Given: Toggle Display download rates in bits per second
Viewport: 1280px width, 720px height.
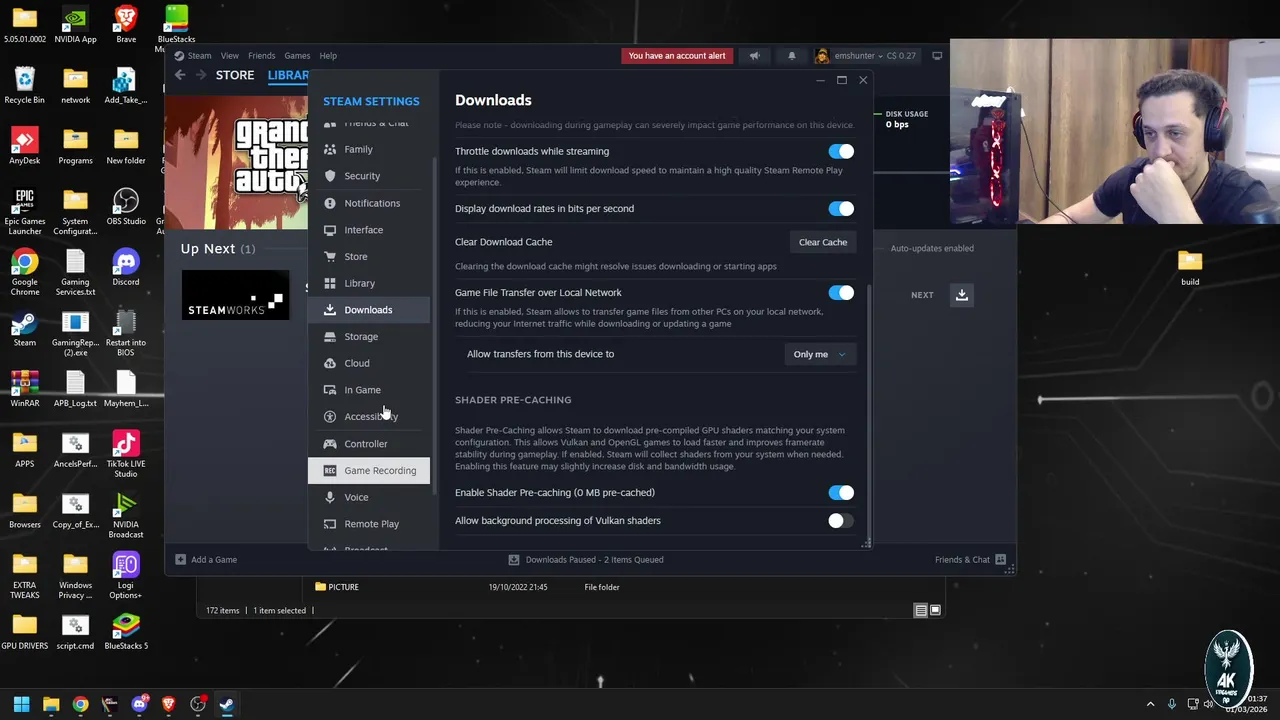Looking at the screenshot, I should coord(841,209).
